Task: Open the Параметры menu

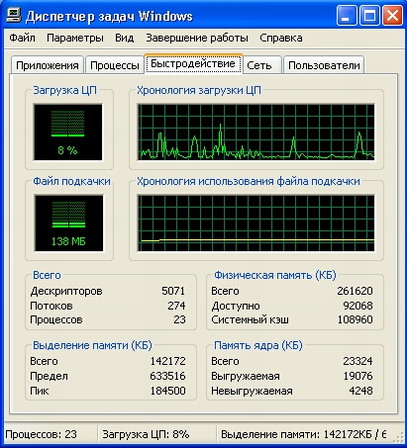Action: tap(75, 38)
